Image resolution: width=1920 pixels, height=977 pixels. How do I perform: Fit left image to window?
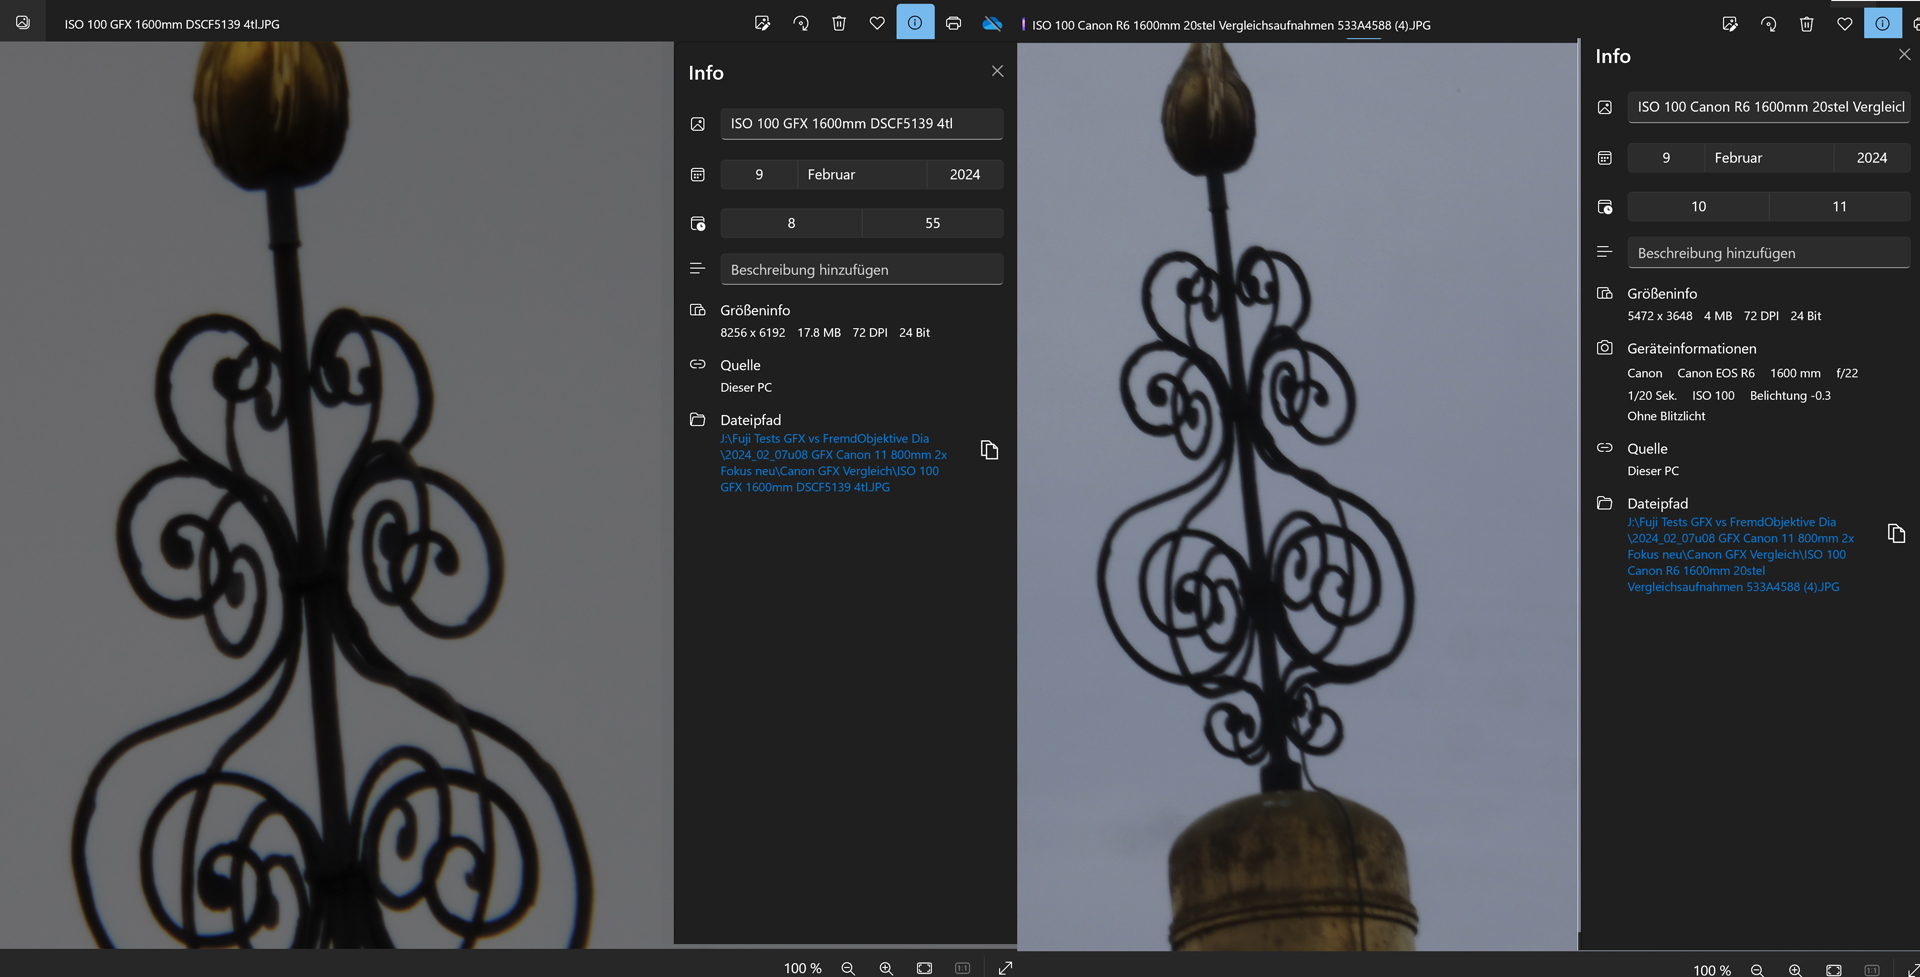pos(924,968)
